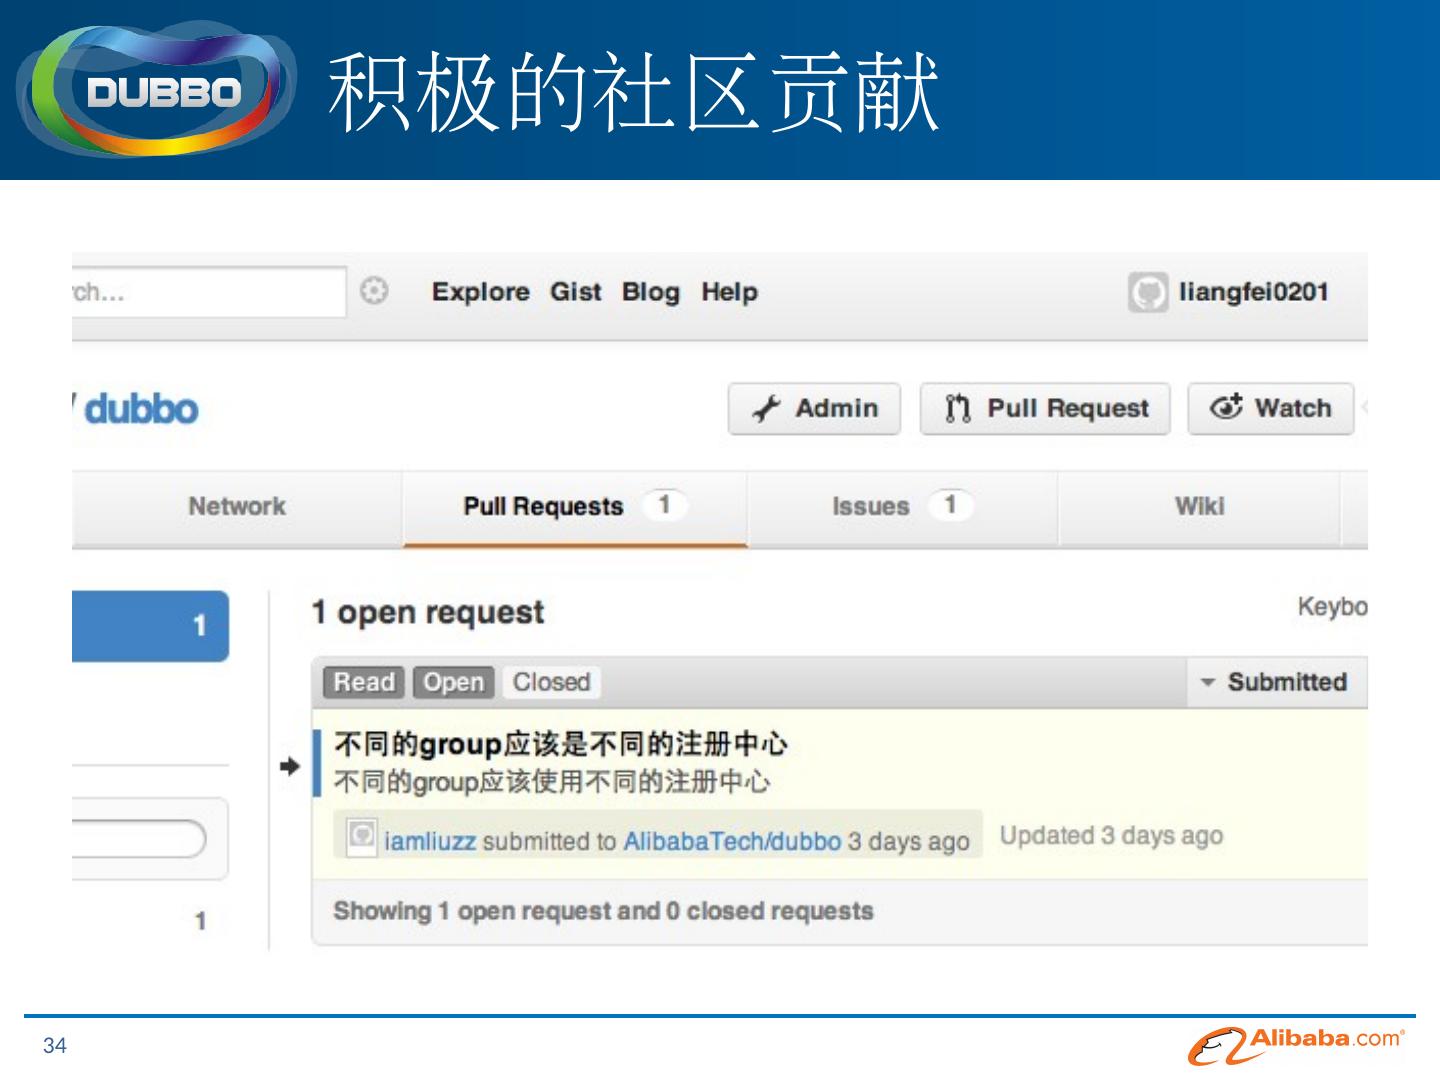
Task: Open Gist in the top navigation
Action: coord(576,292)
